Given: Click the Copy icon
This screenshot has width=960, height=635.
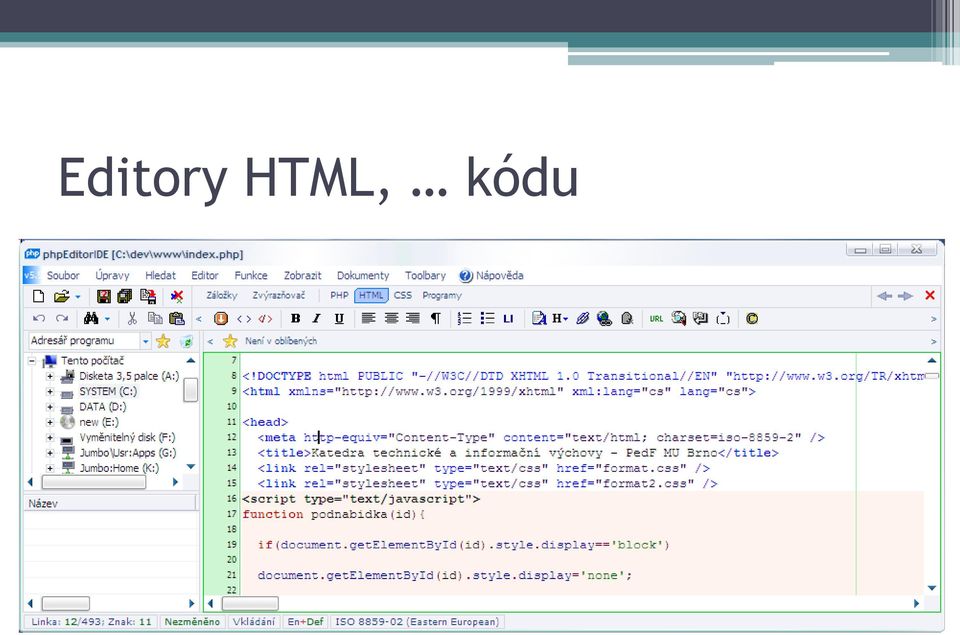Looking at the screenshot, I should point(155,318).
